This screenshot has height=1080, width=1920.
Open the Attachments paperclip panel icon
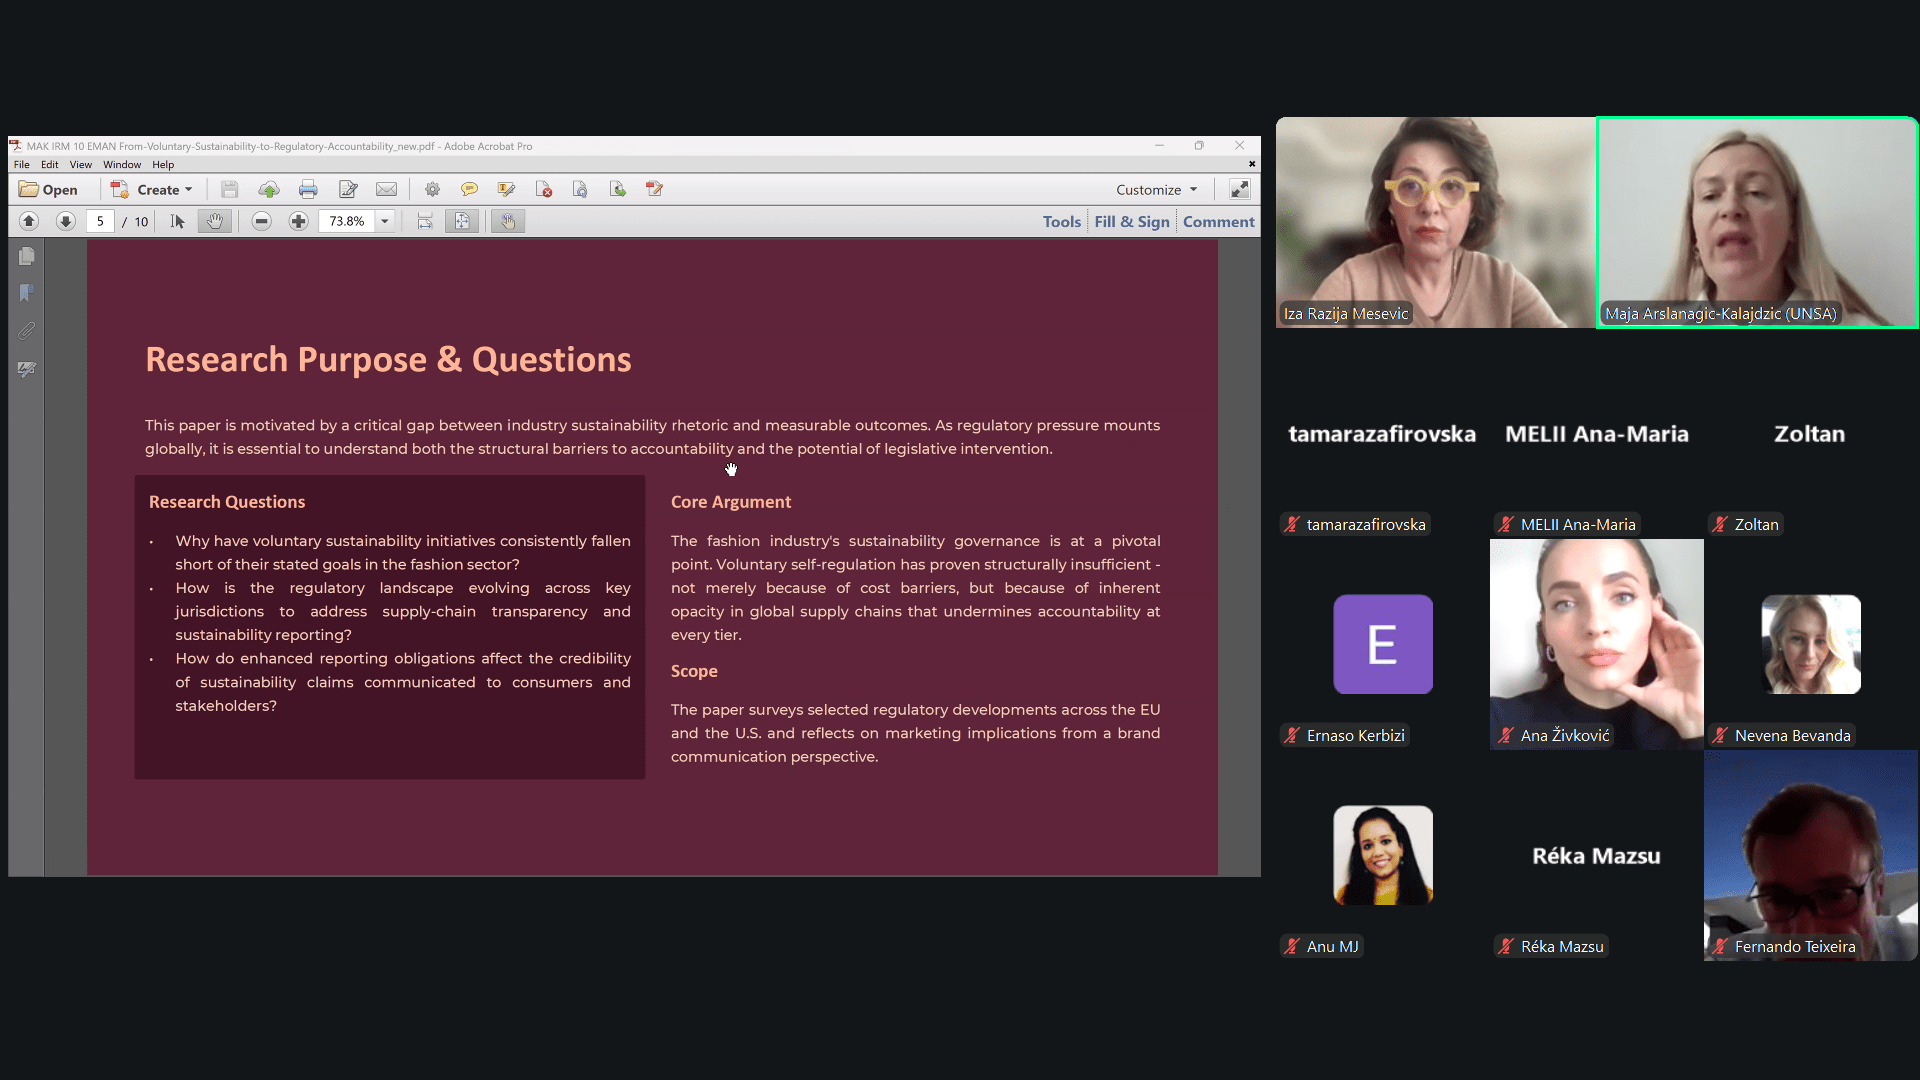point(27,331)
